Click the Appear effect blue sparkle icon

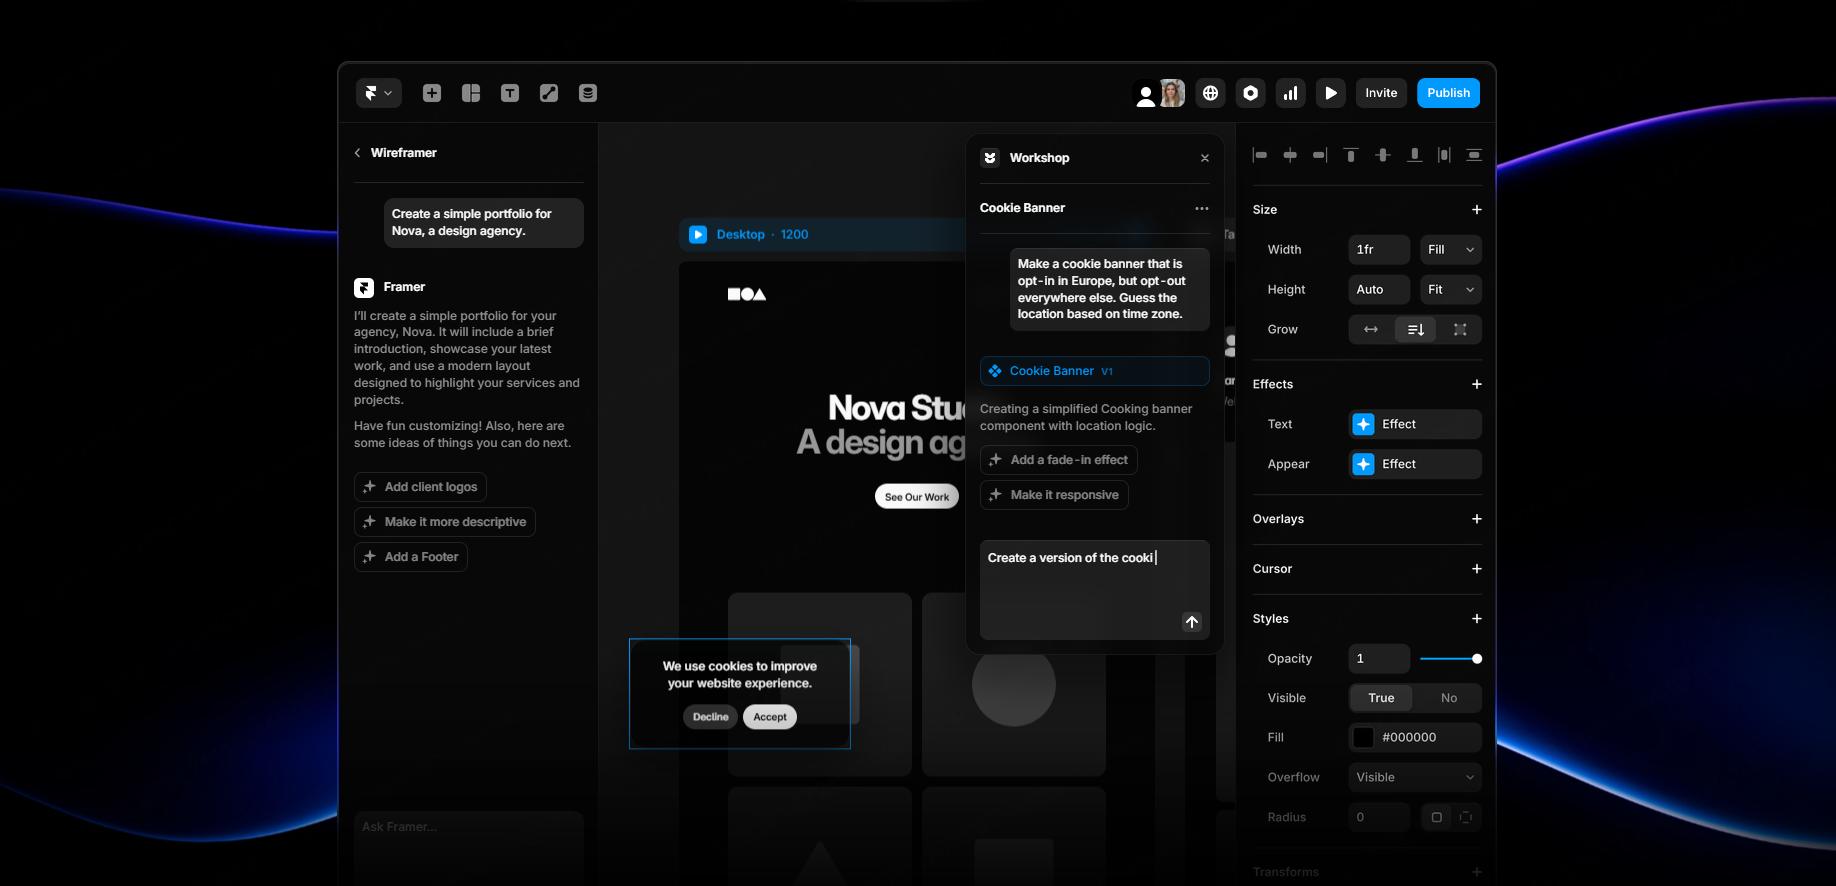[1363, 464]
